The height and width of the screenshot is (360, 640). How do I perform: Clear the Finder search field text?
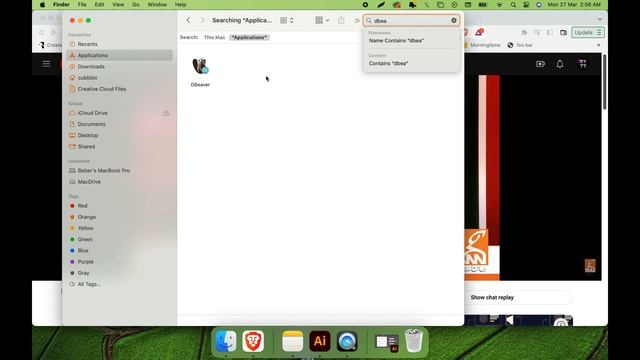click(453, 20)
